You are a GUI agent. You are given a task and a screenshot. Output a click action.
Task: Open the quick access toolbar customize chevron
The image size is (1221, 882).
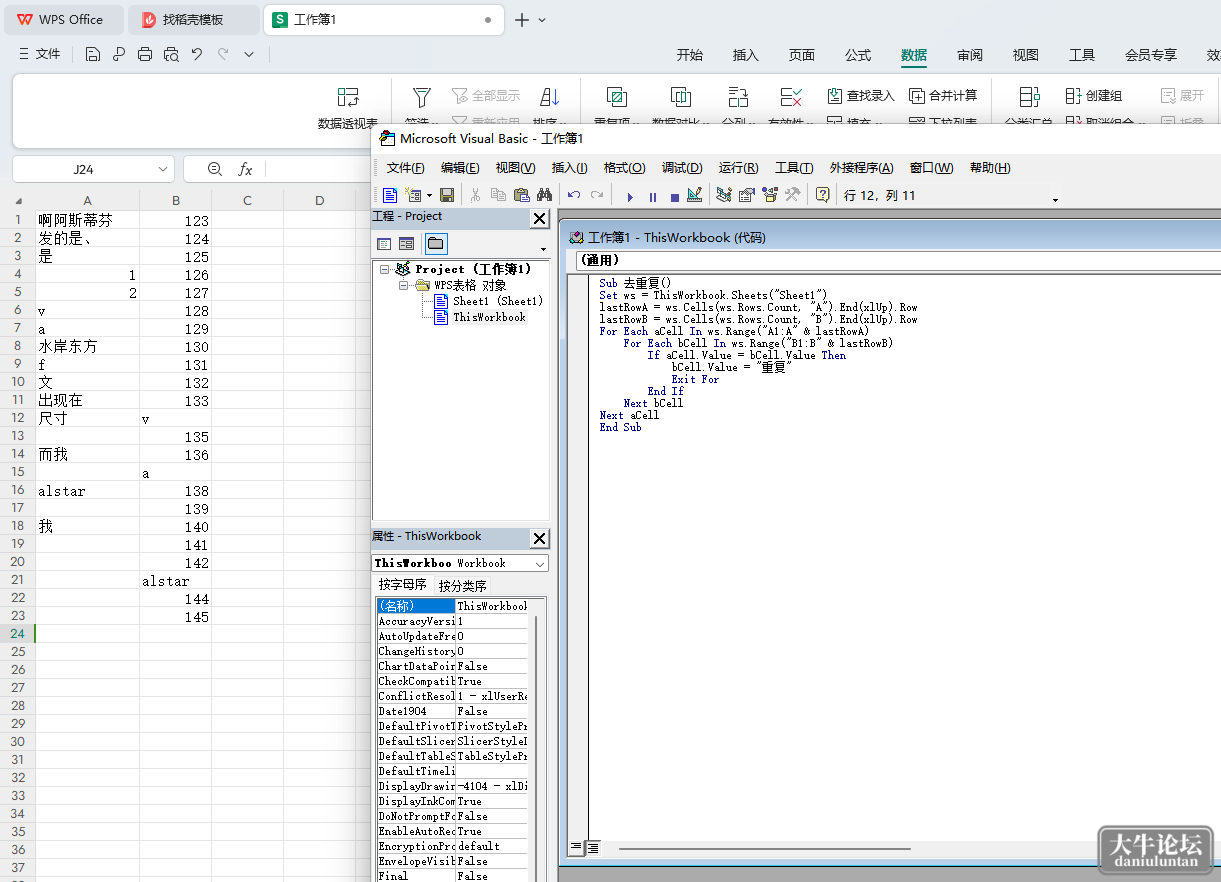pos(249,54)
